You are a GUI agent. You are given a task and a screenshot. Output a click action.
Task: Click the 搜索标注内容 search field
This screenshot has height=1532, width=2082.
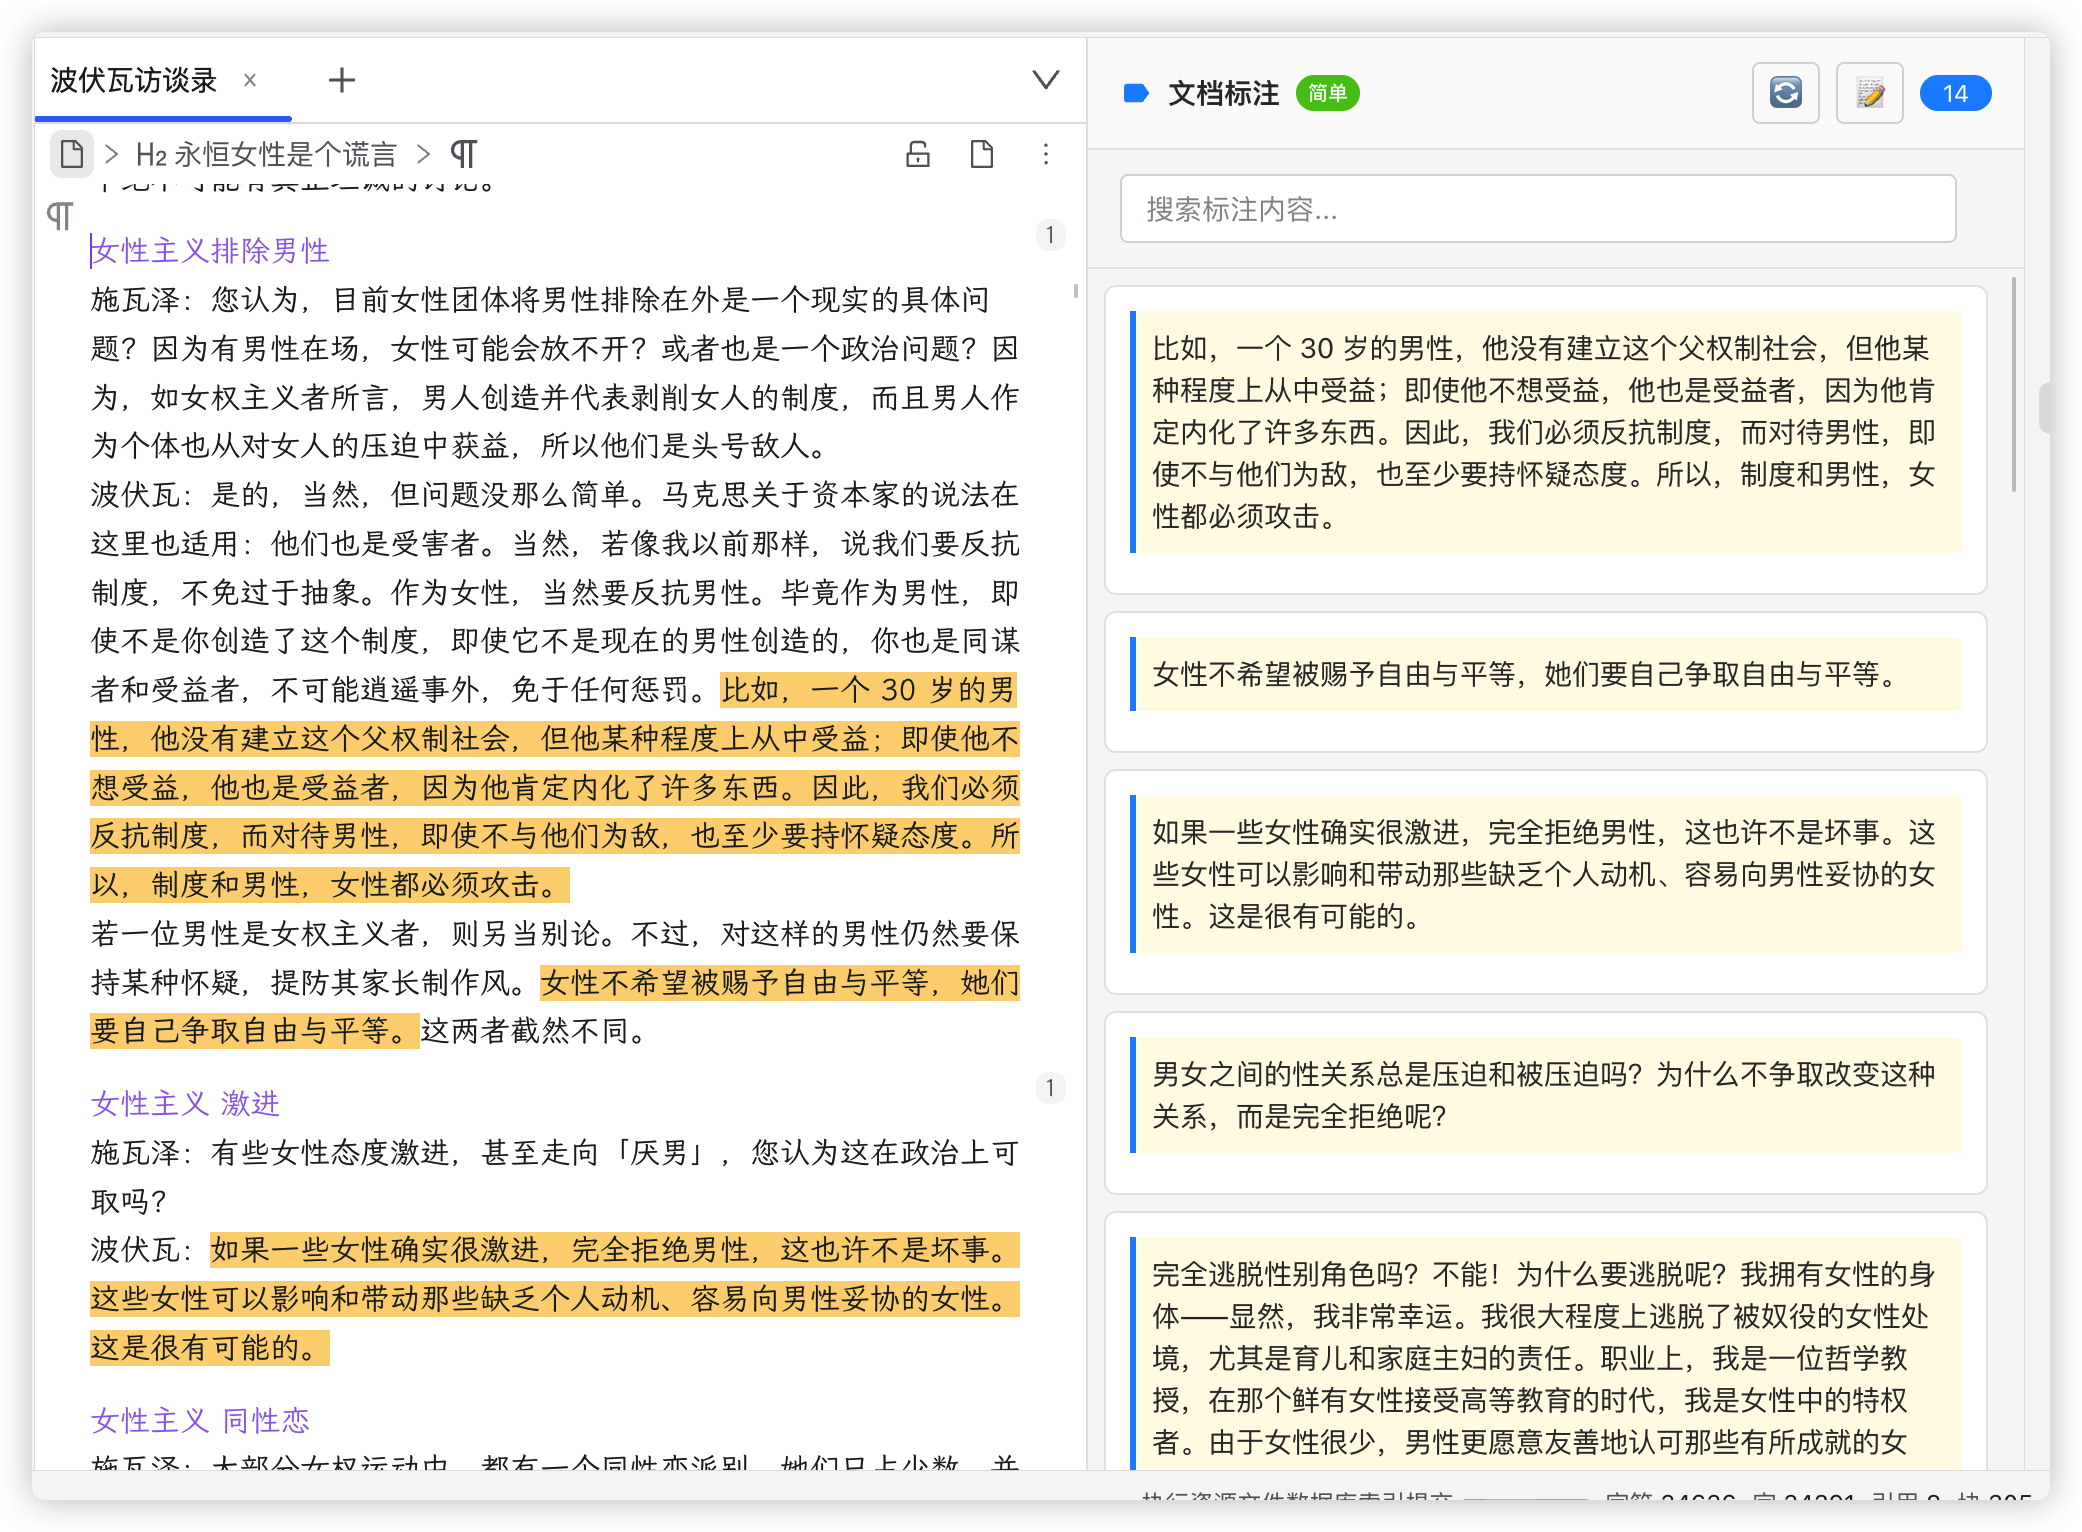[x=1537, y=209]
